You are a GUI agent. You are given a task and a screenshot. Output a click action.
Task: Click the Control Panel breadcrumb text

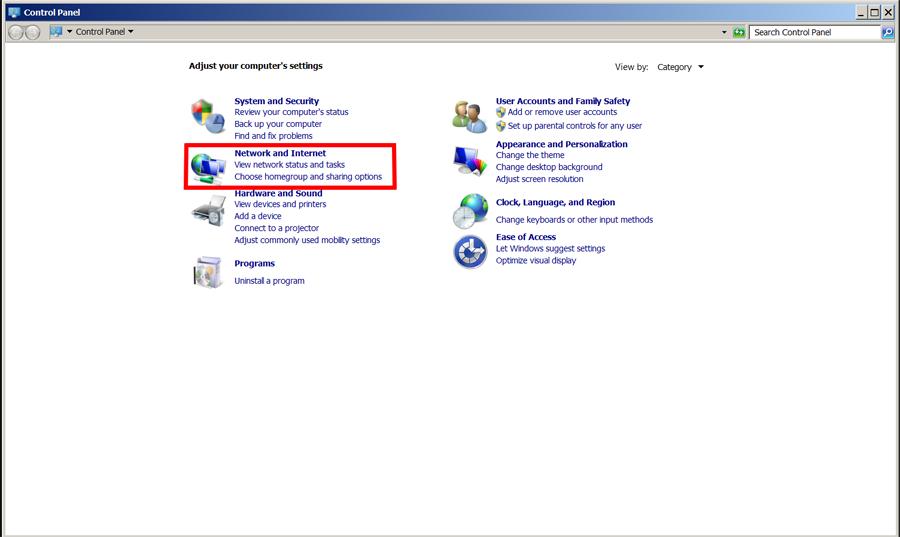[x=100, y=32]
